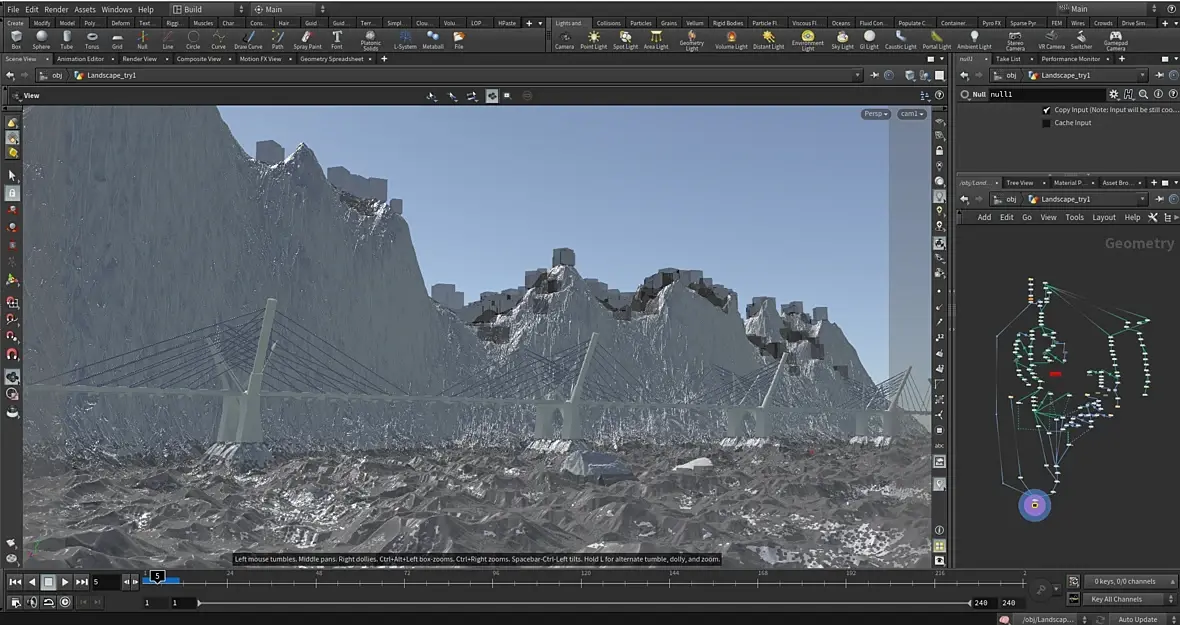
Task: Add a Point Light from the shelf
Action: (x=593, y=39)
